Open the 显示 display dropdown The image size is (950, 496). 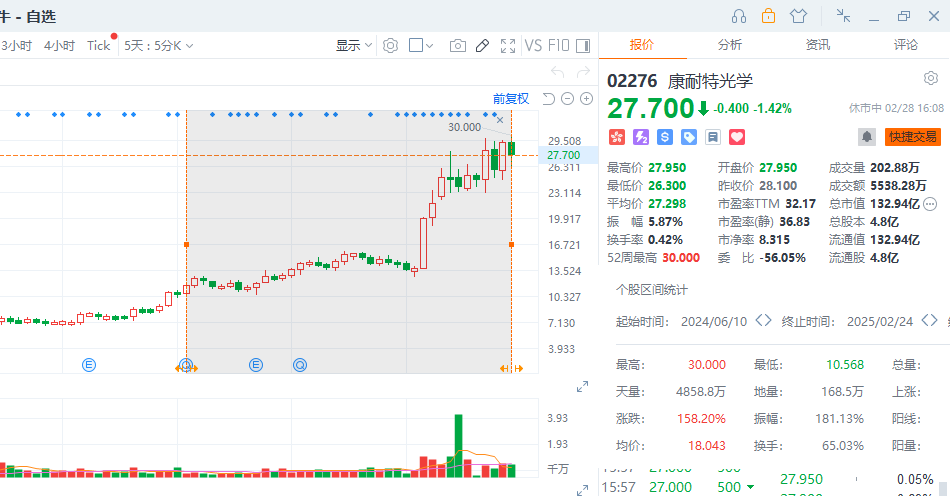354,45
